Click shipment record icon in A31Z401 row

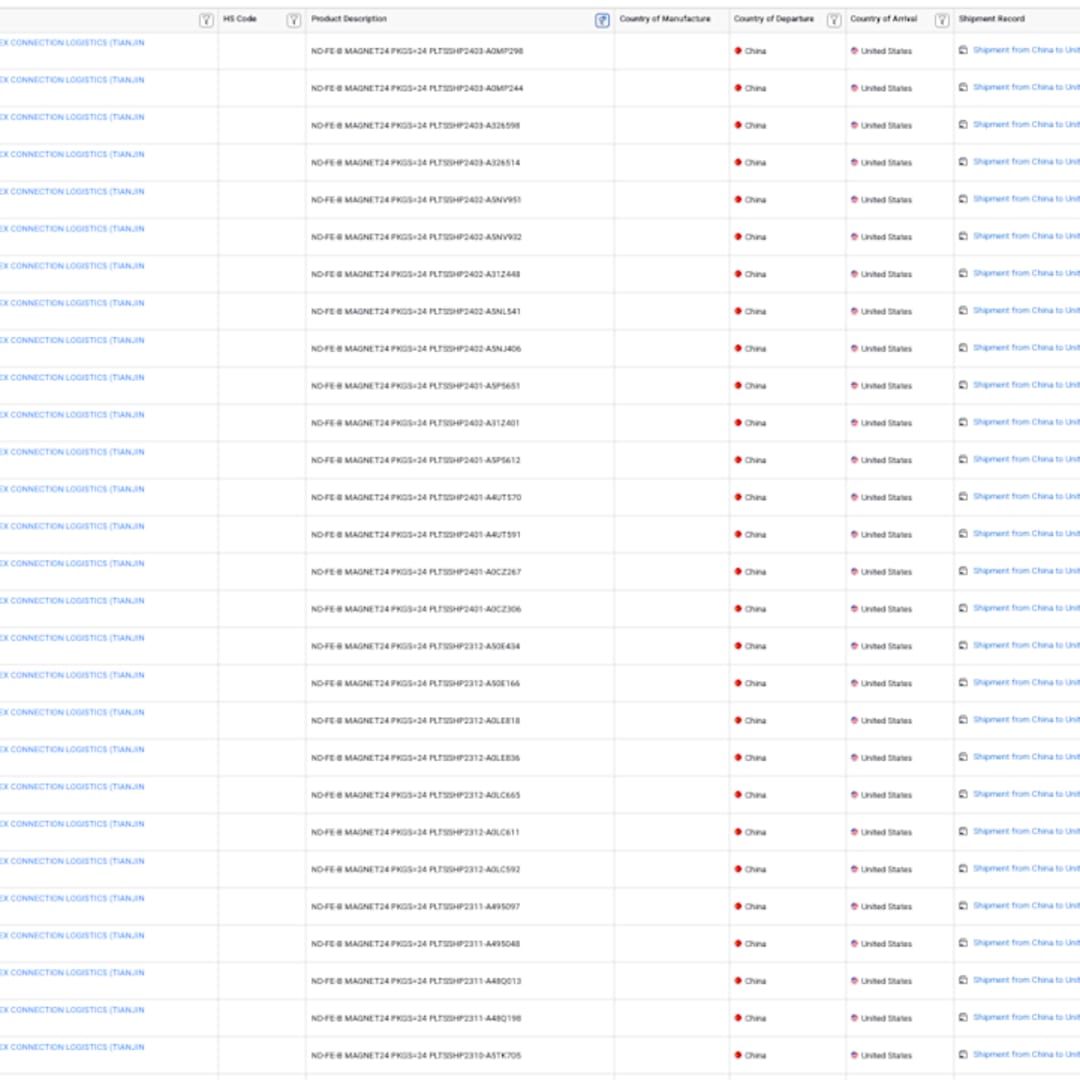963,422
